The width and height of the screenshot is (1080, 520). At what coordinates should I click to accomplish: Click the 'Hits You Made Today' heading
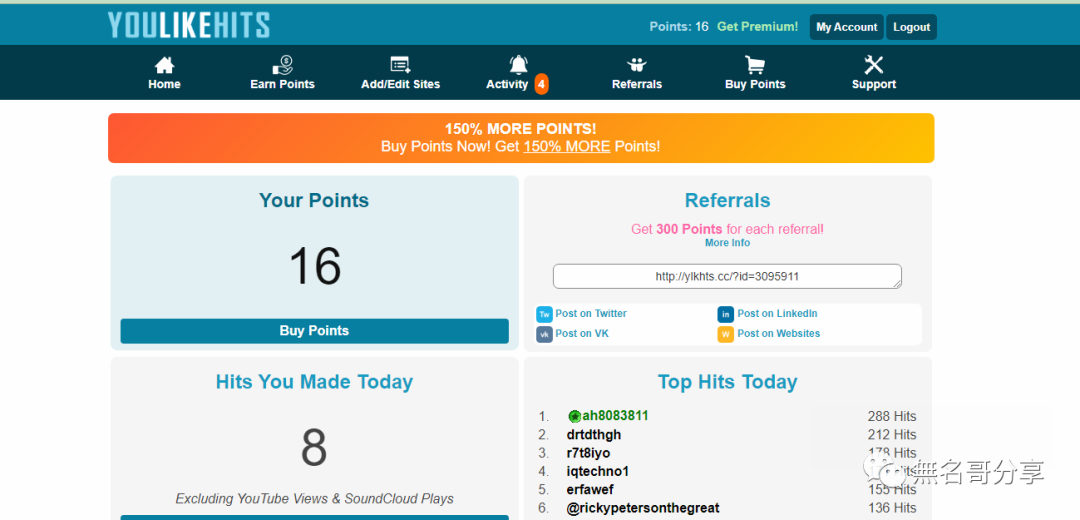[x=314, y=382]
